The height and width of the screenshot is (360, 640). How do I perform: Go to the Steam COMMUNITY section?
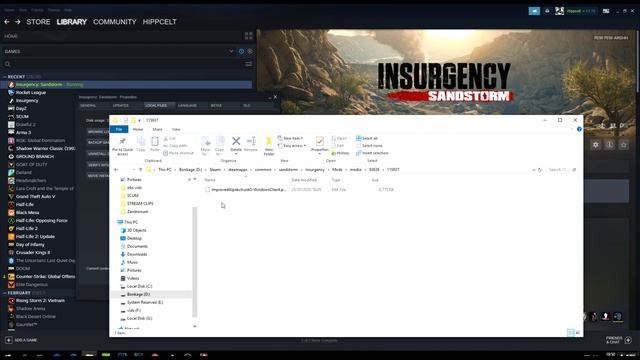pos(115,22)
